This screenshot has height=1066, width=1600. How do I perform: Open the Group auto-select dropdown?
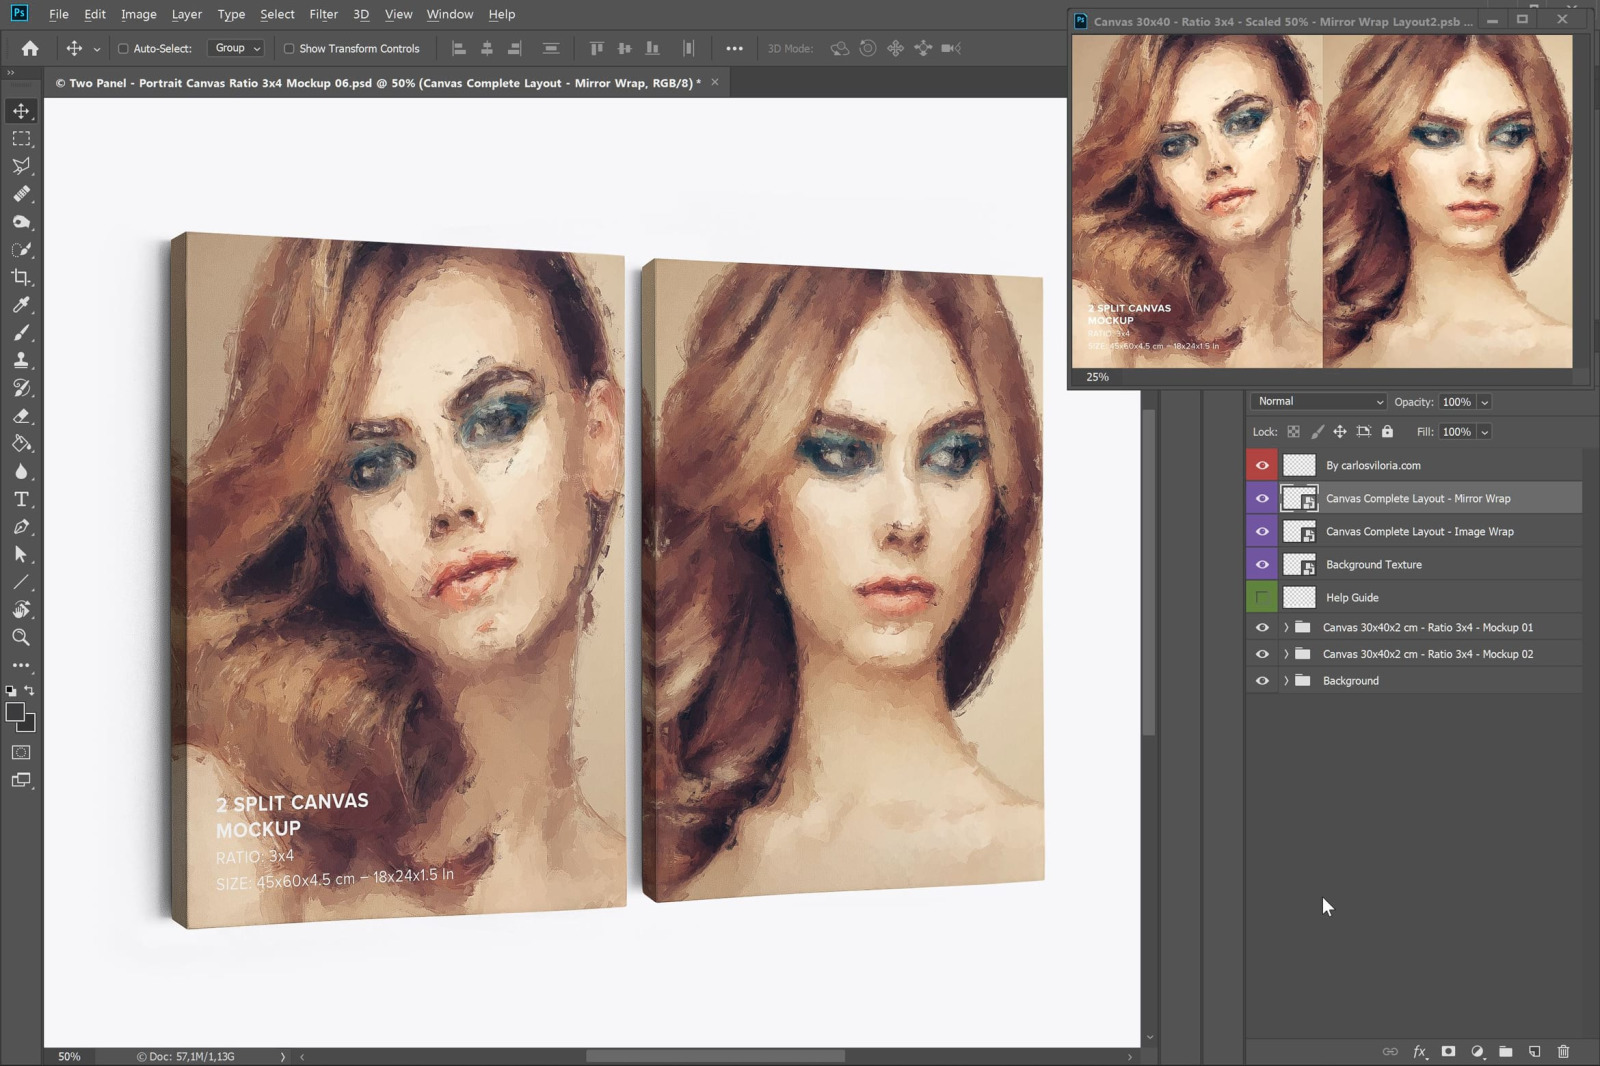[237, 48]
